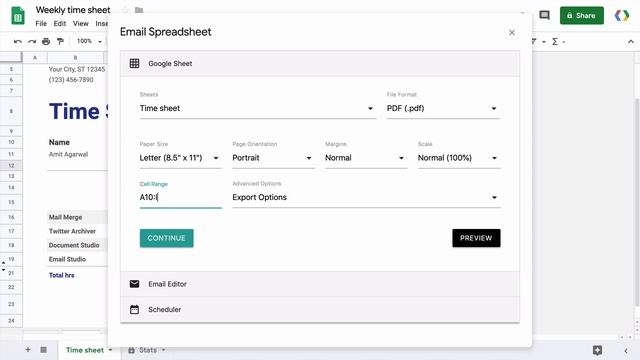640x360 pixels.
Task: Click the Email Editor envelope icon
Action: coord(134,284)
